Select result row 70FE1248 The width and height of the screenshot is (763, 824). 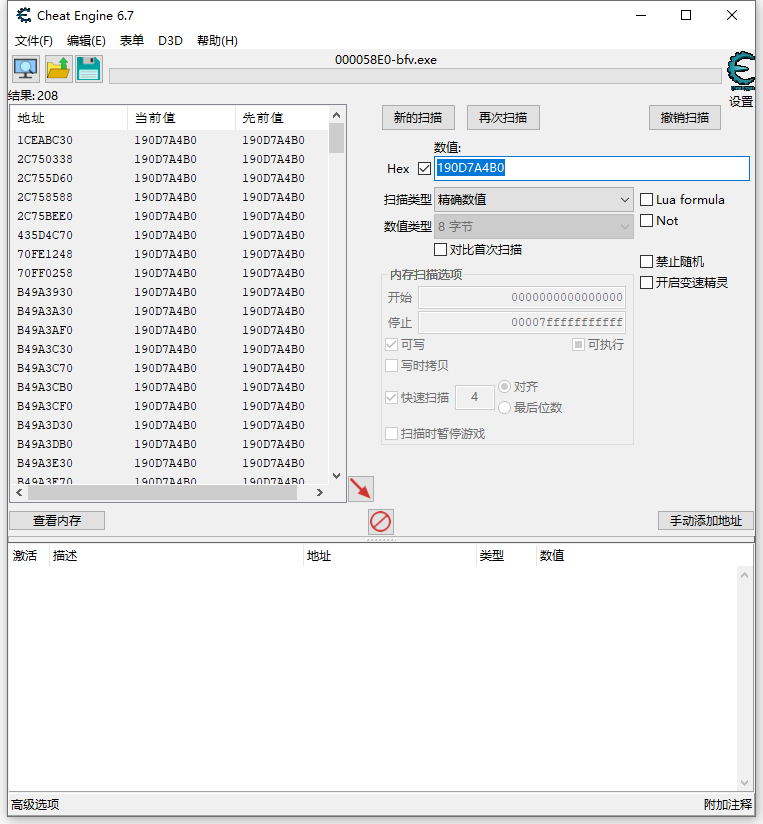[x=170, y=254]
